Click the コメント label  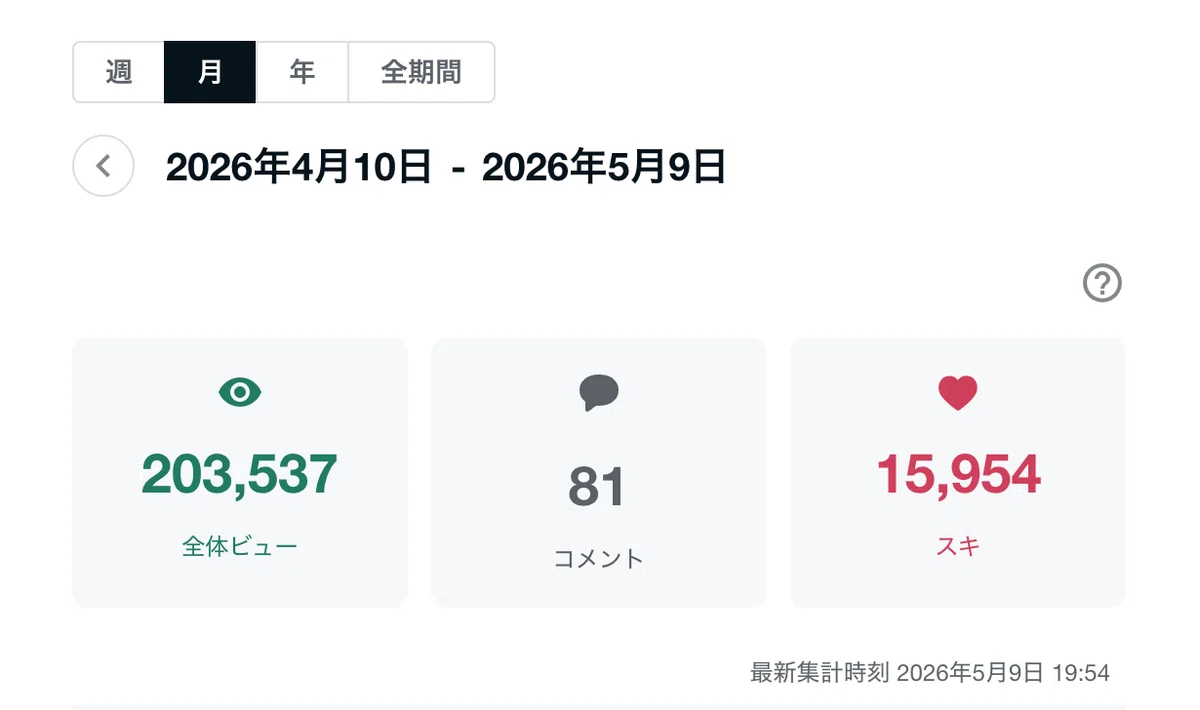599,559
